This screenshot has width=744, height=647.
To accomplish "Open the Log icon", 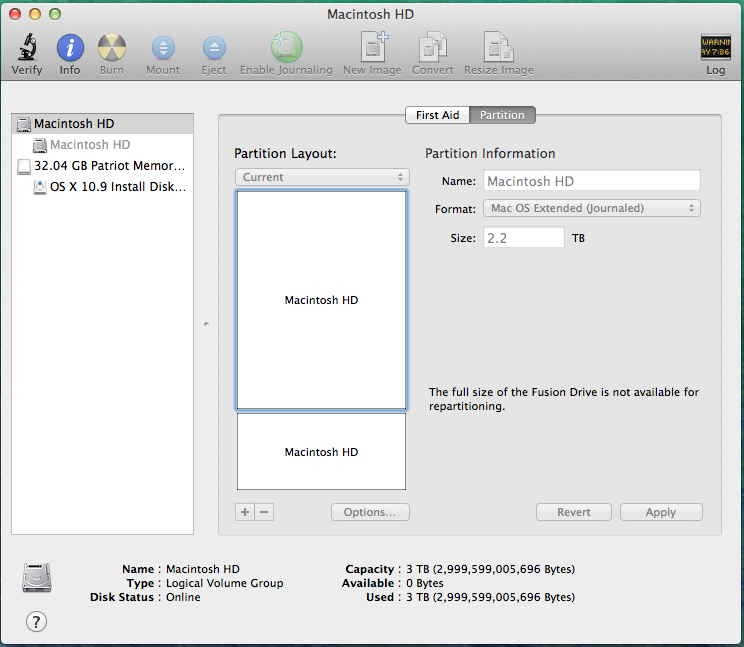I will 716,47.
